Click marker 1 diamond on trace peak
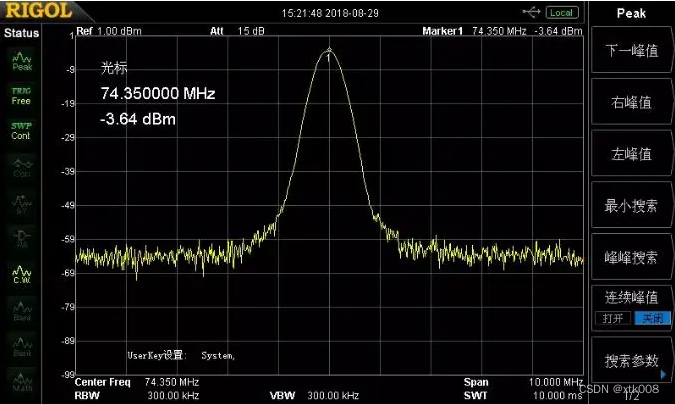675x404 pixels. [329, 50]
